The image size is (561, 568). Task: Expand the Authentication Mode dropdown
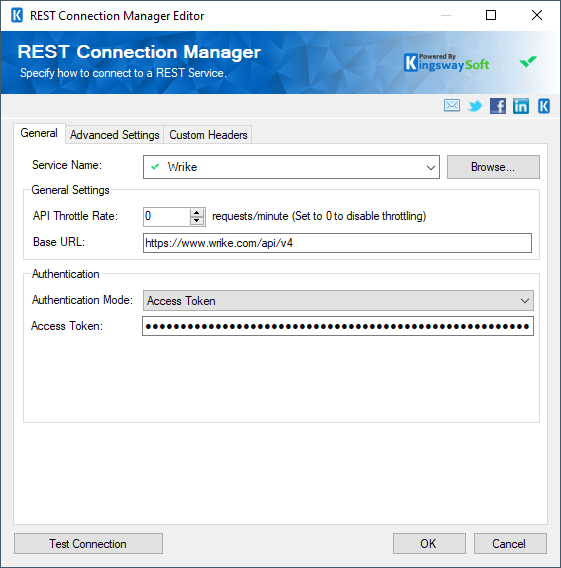(525, 301)
